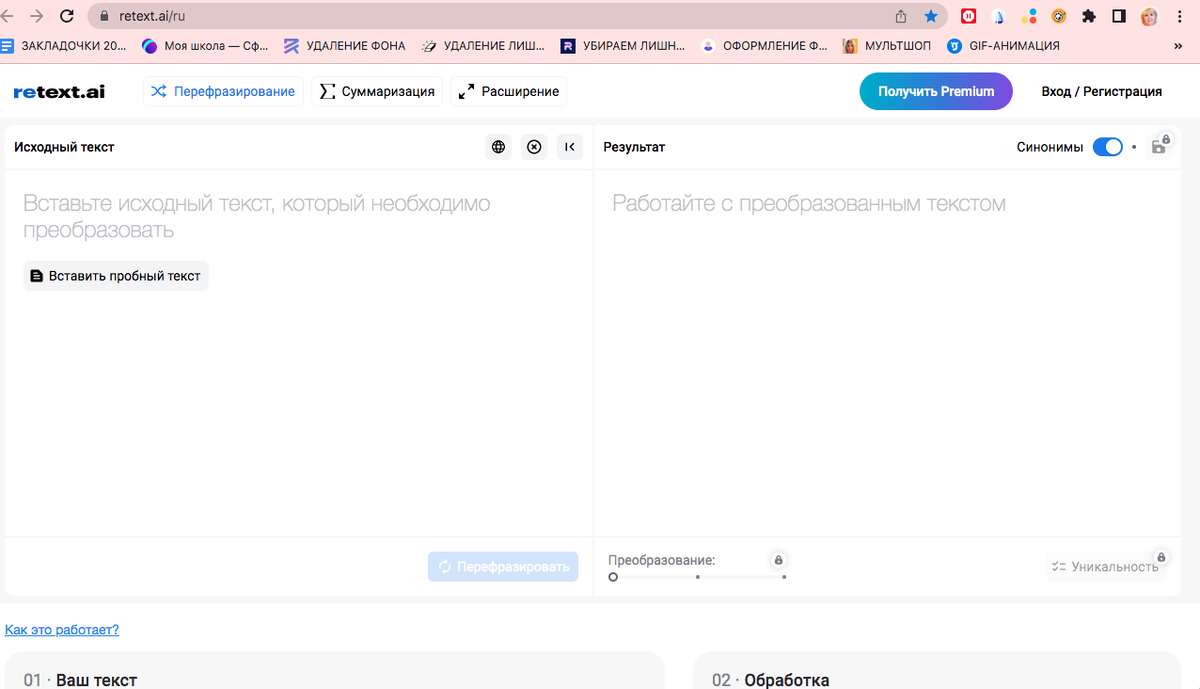Toggle the browser side panel icon
The width and height of the screenshot is (1200, 689).
[1119, 16]
